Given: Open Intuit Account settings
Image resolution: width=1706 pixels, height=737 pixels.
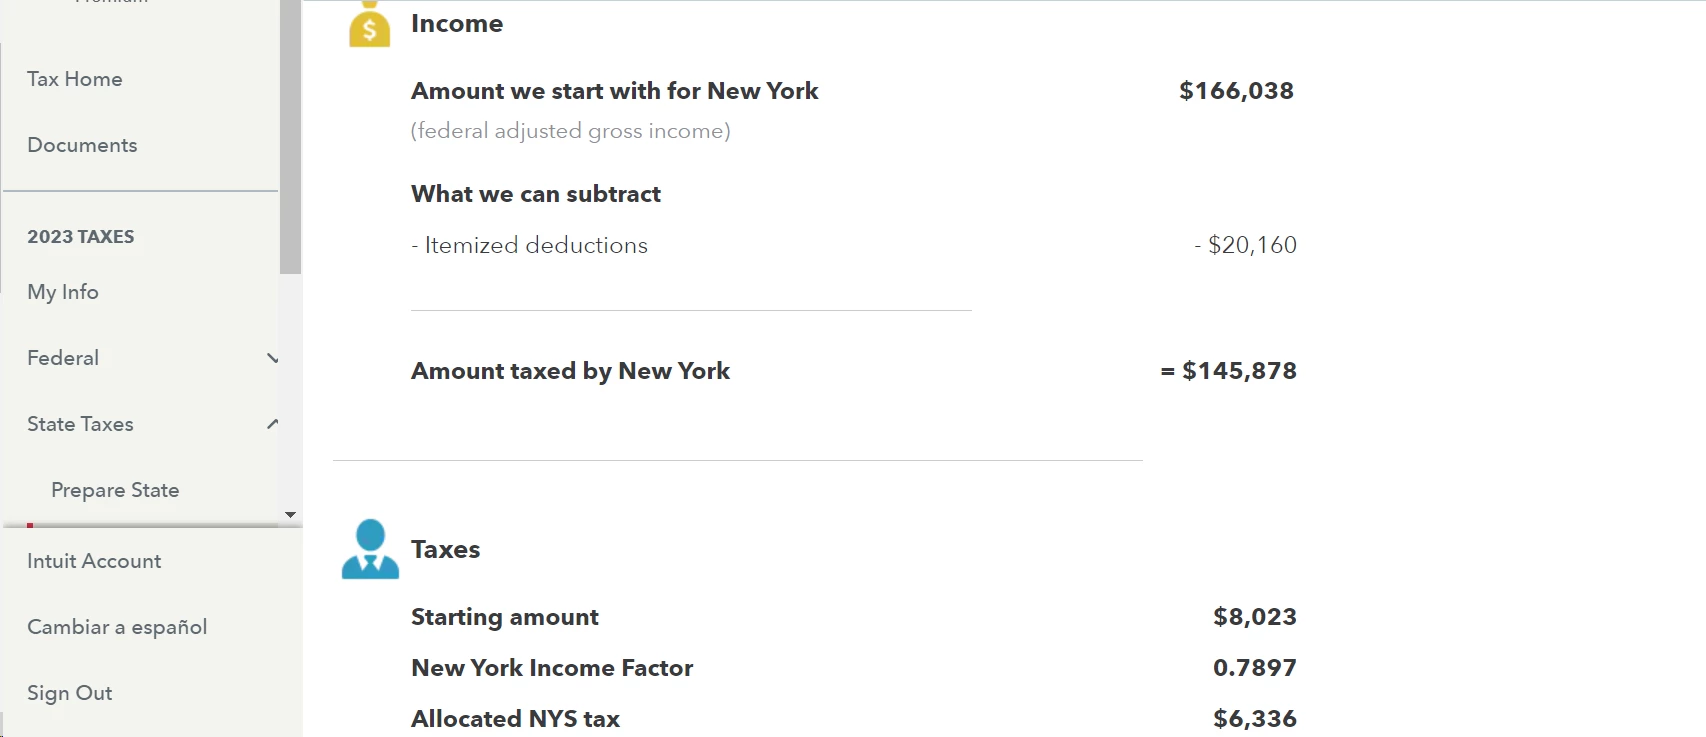Looking at the screenshot, I should [94, 561].
